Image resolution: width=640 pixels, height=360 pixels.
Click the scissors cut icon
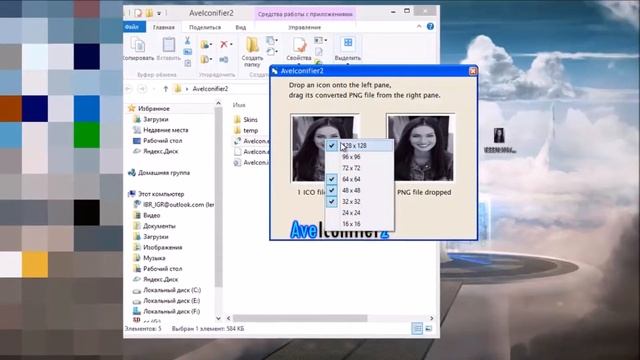pos(187,40)
